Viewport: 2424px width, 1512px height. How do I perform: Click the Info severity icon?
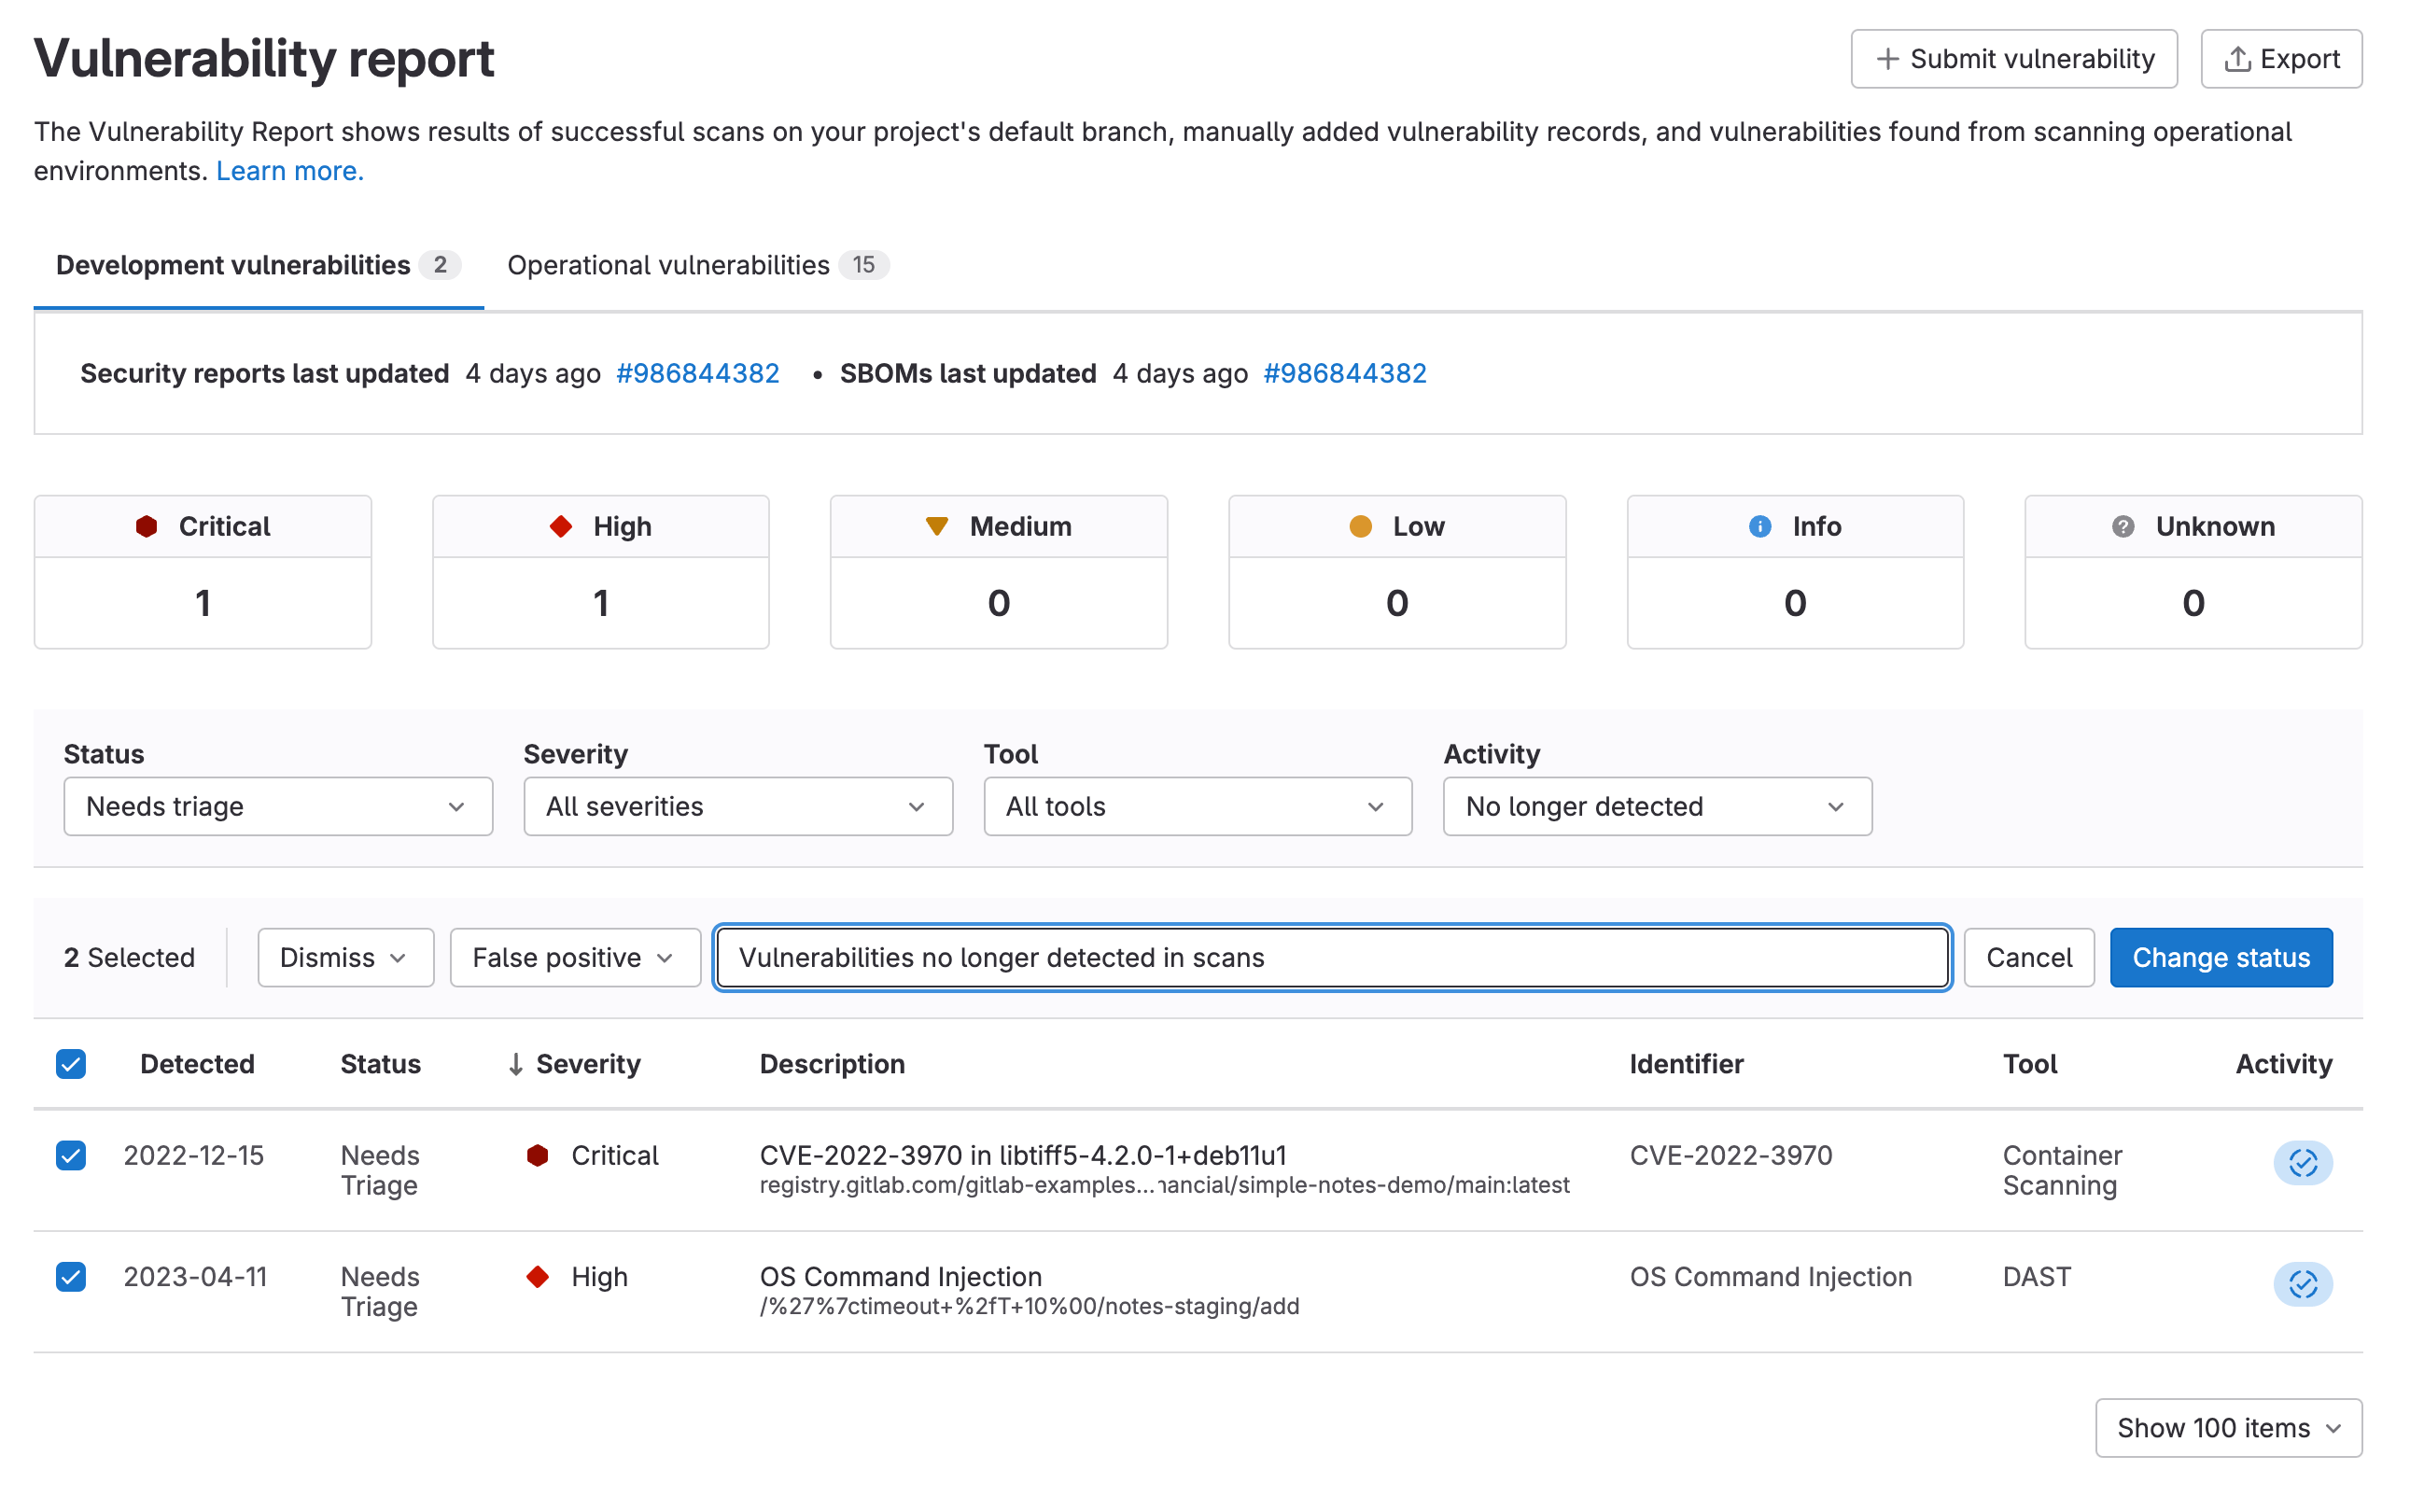tap(1759, 527)
